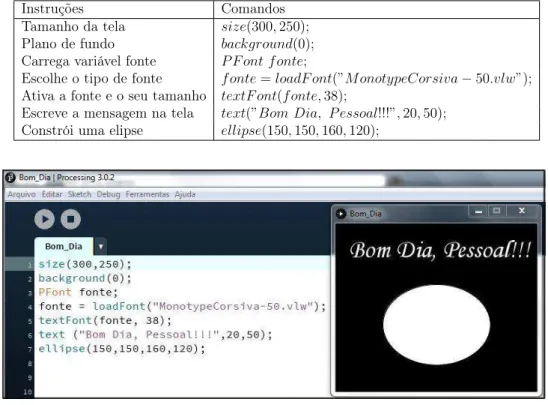Image resolution: width=548 pixels, height=405 pixels.
Task: Click code line ellipse(150,150,160,120);
Action: pyautogui.click(x=122, y=349)
